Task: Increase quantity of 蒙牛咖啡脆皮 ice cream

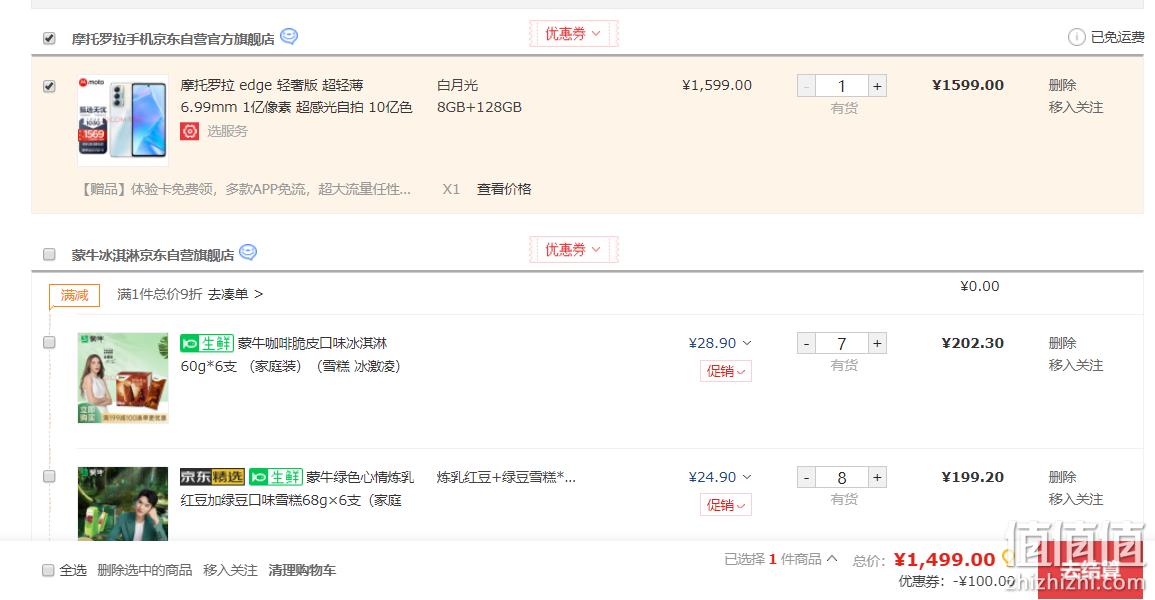Action: (877, 343)
